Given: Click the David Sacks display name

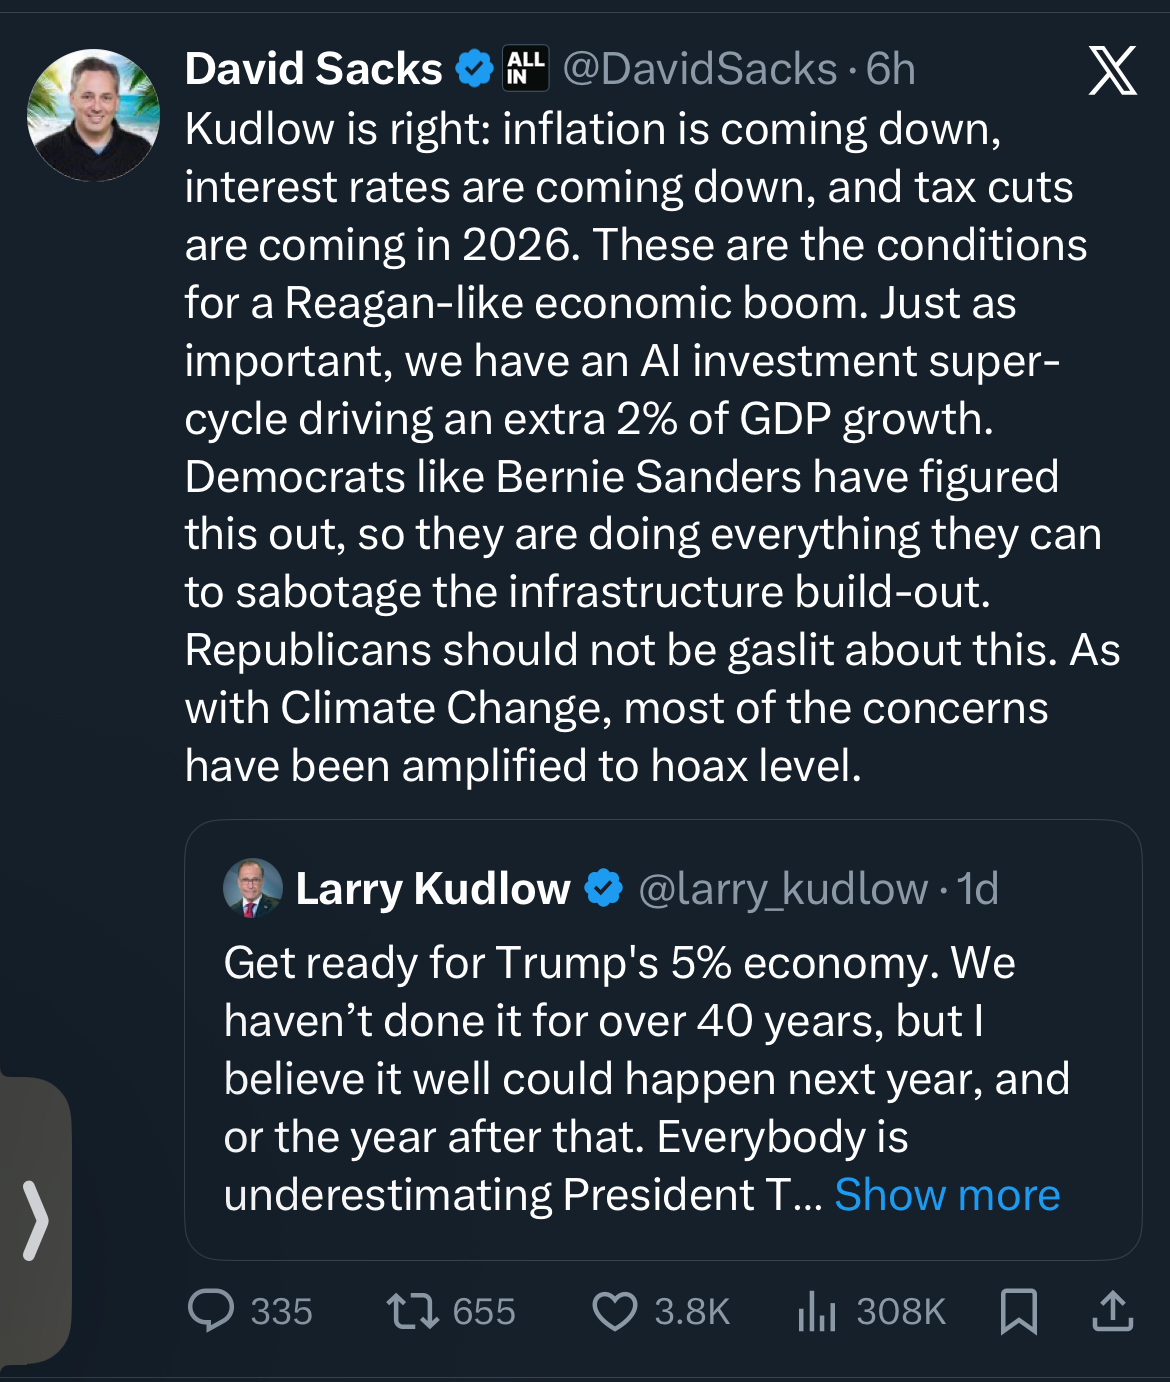Looking at the screenshot, I should coord(313,69).
